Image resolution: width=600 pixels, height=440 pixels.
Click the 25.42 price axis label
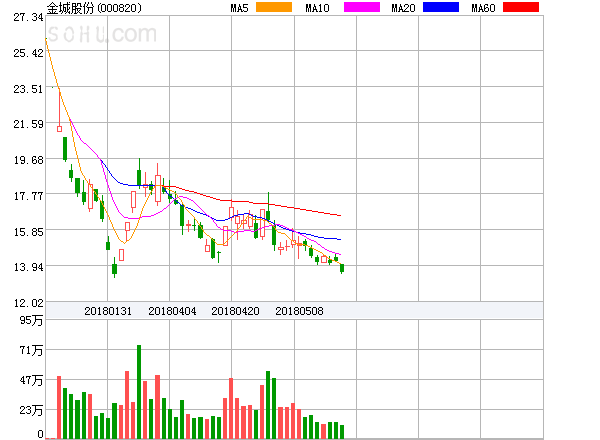[x=28, y=53]
